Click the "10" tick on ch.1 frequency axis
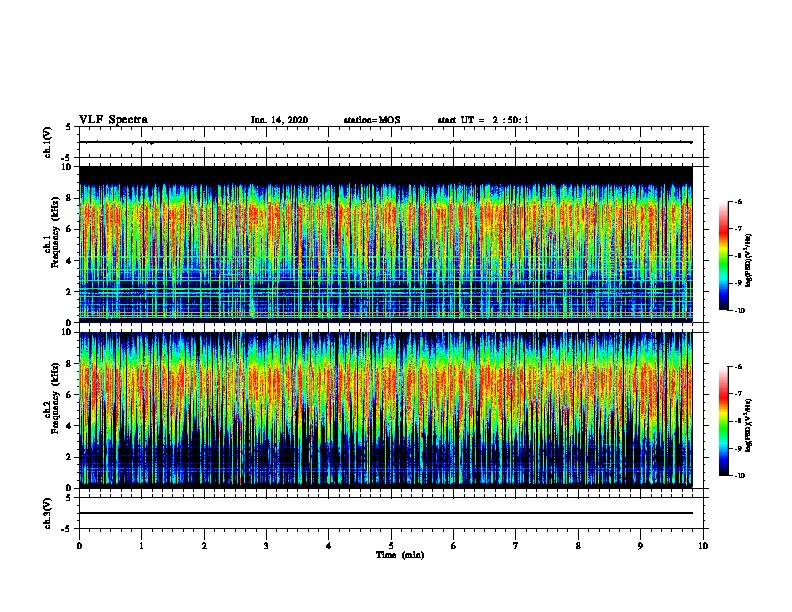 coord(66,167)
